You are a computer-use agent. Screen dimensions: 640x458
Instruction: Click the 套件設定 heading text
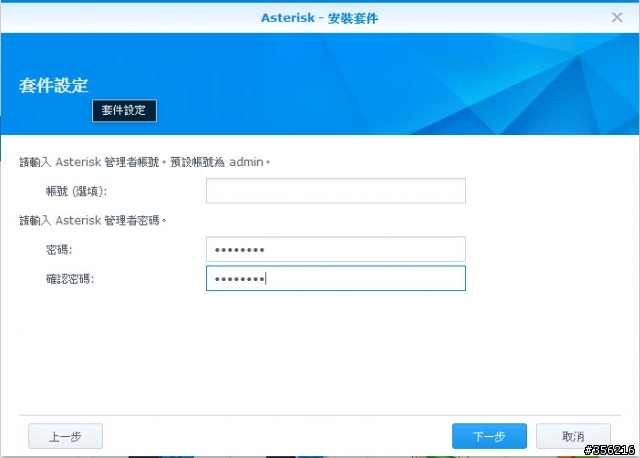coord(53,85)
